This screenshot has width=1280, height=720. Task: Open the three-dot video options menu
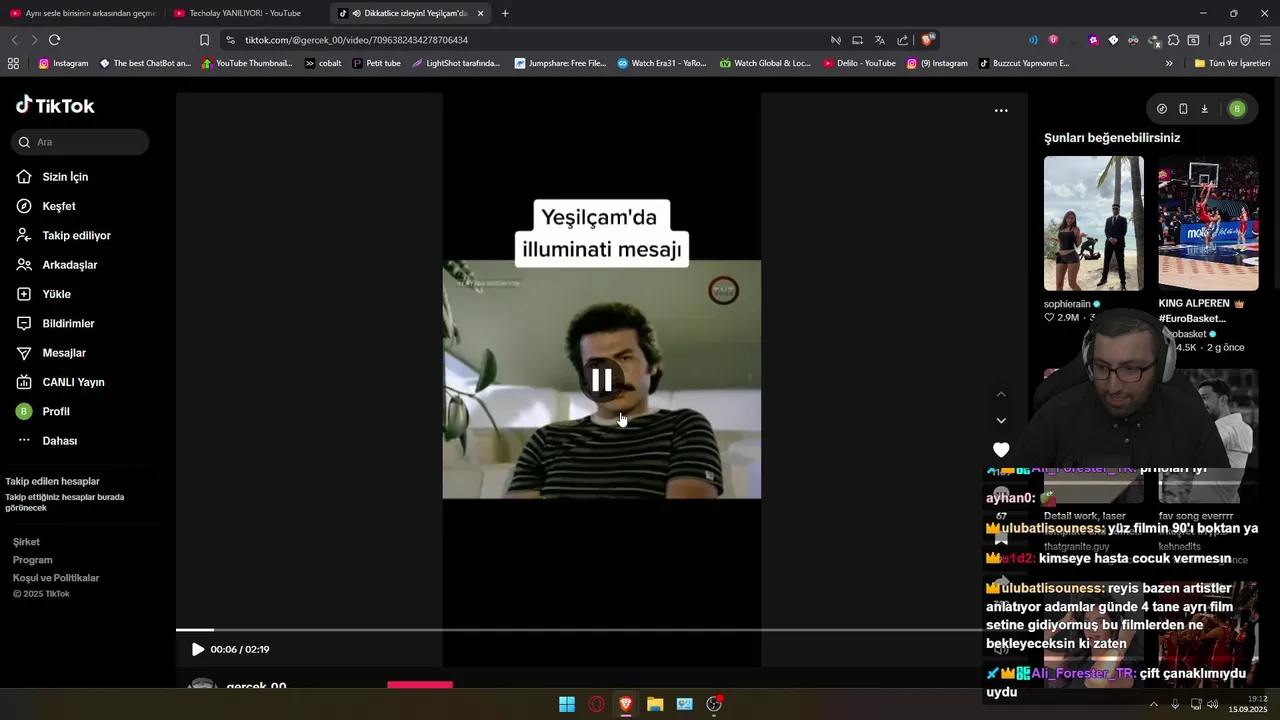[x=1001, y=111]
